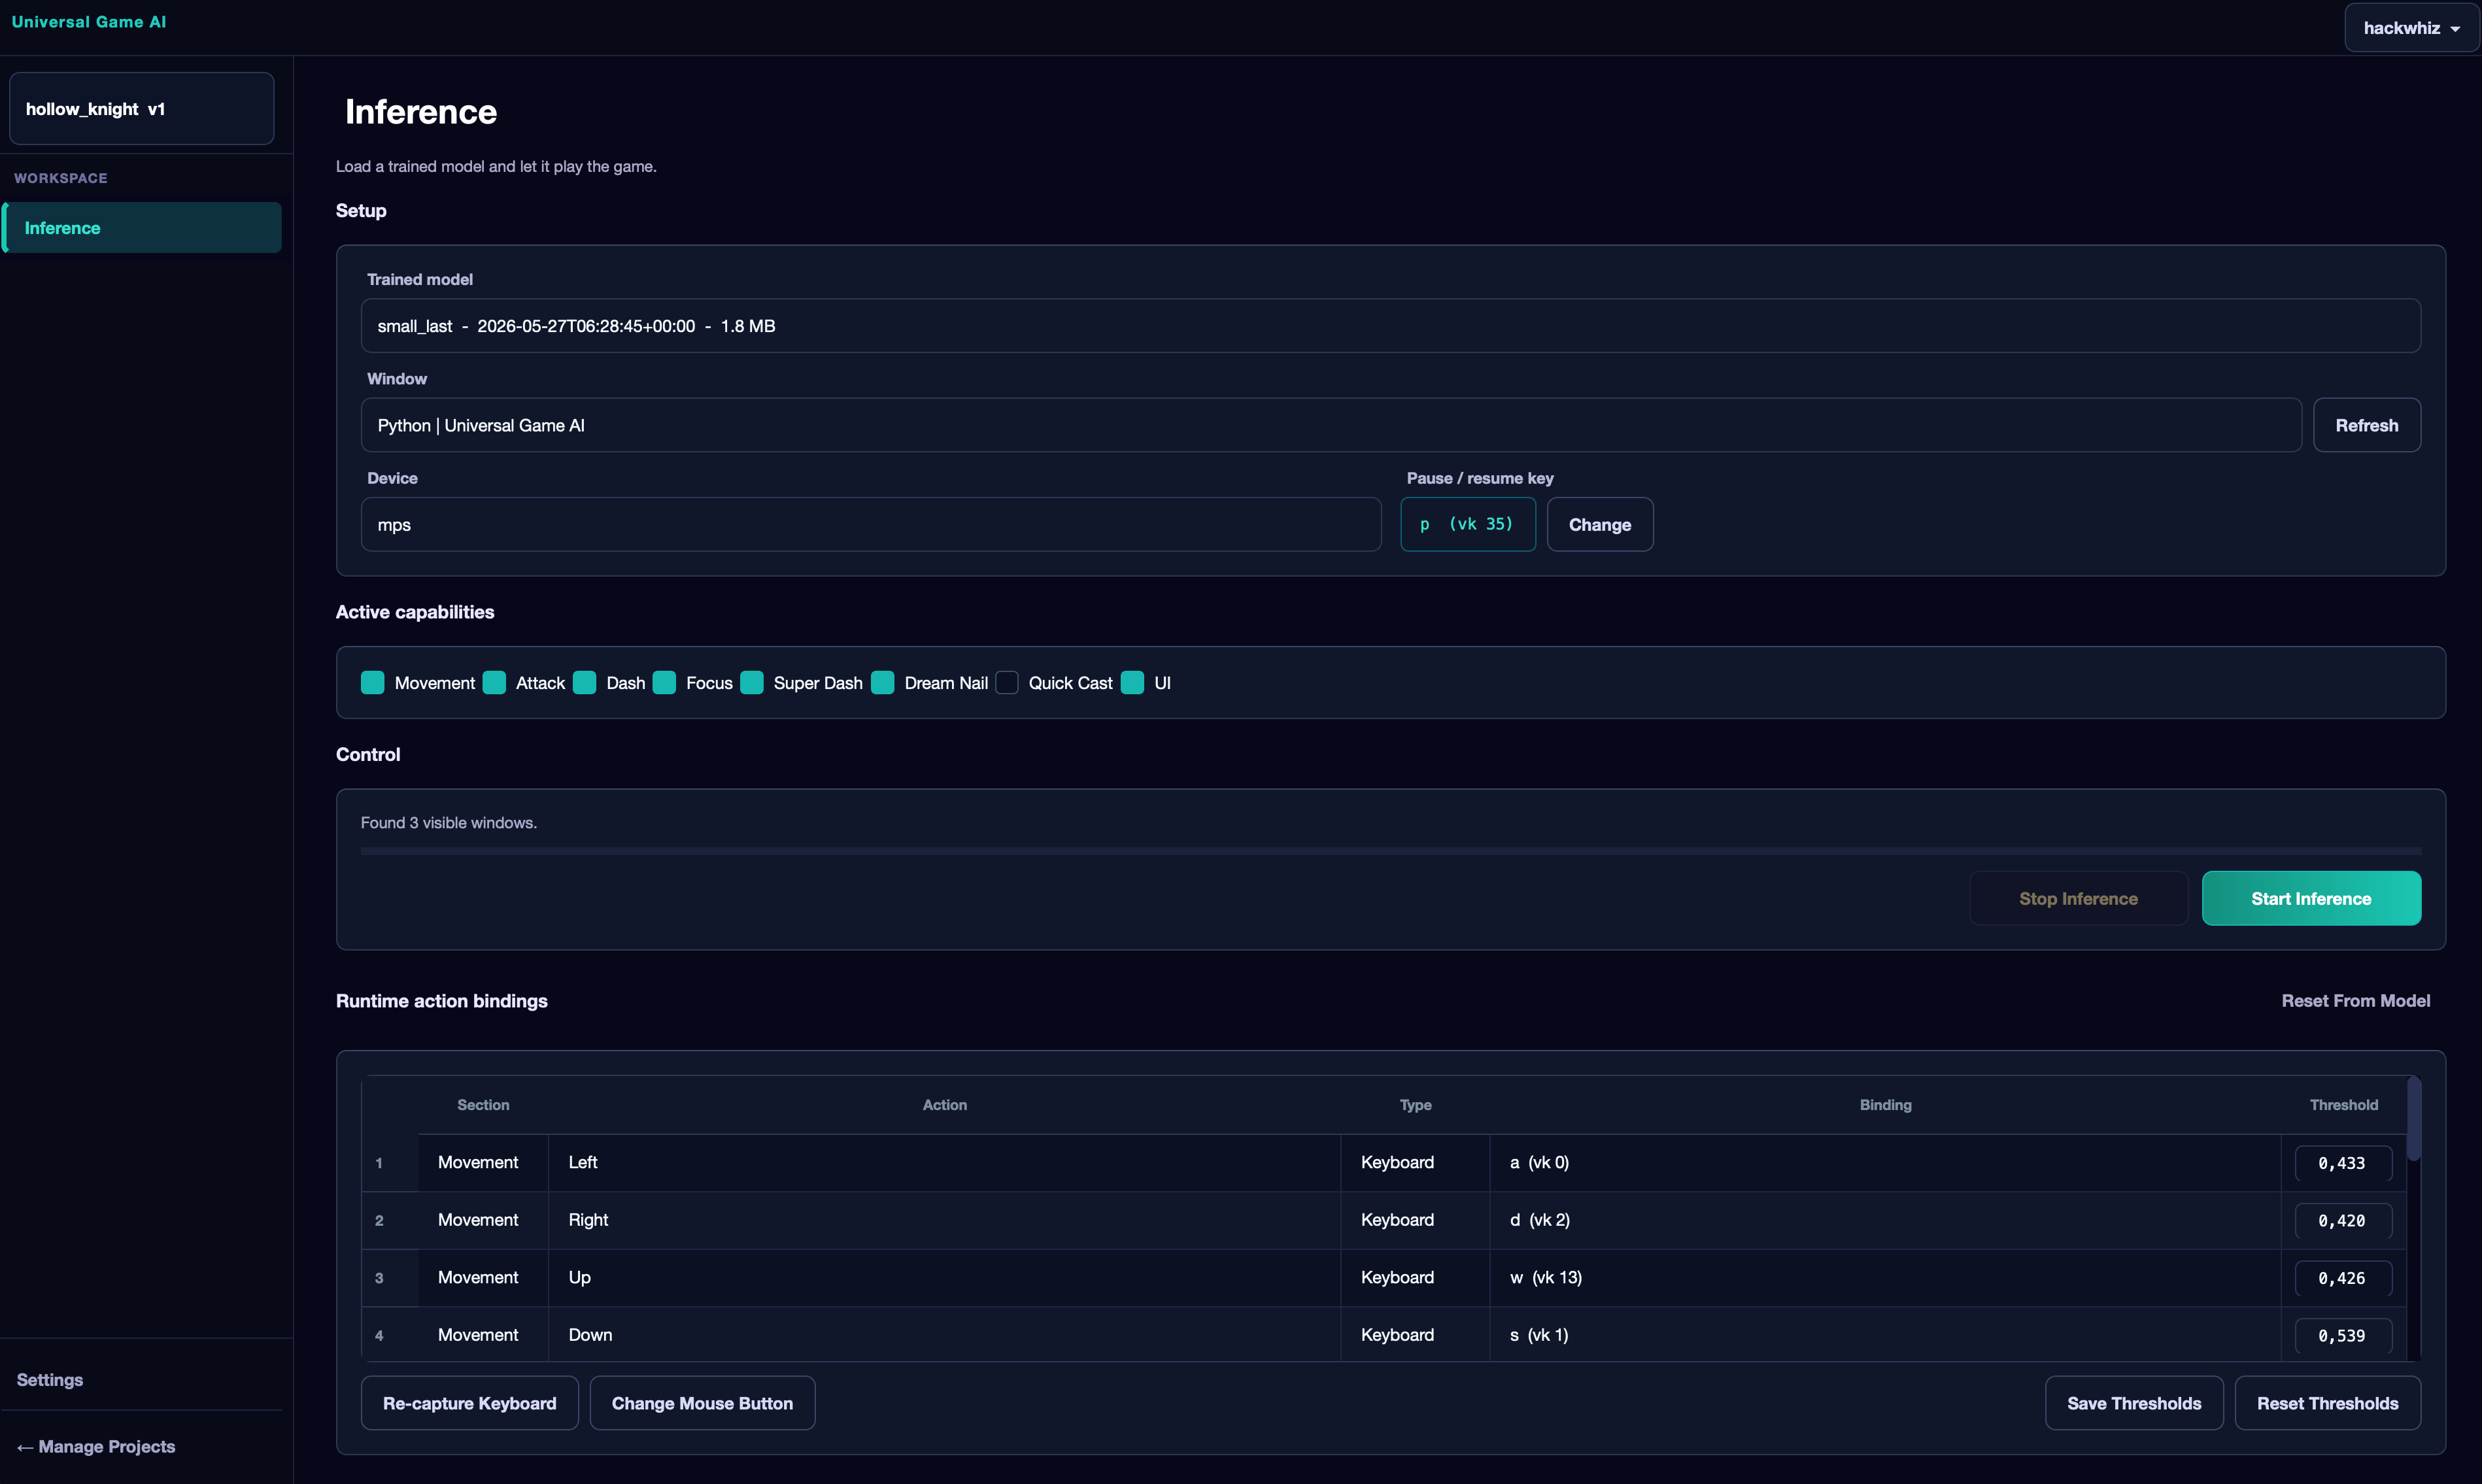Uncheck the Super Dash capability
The height and width of the screenshot is (1484, 2482).
pos(752,682)
